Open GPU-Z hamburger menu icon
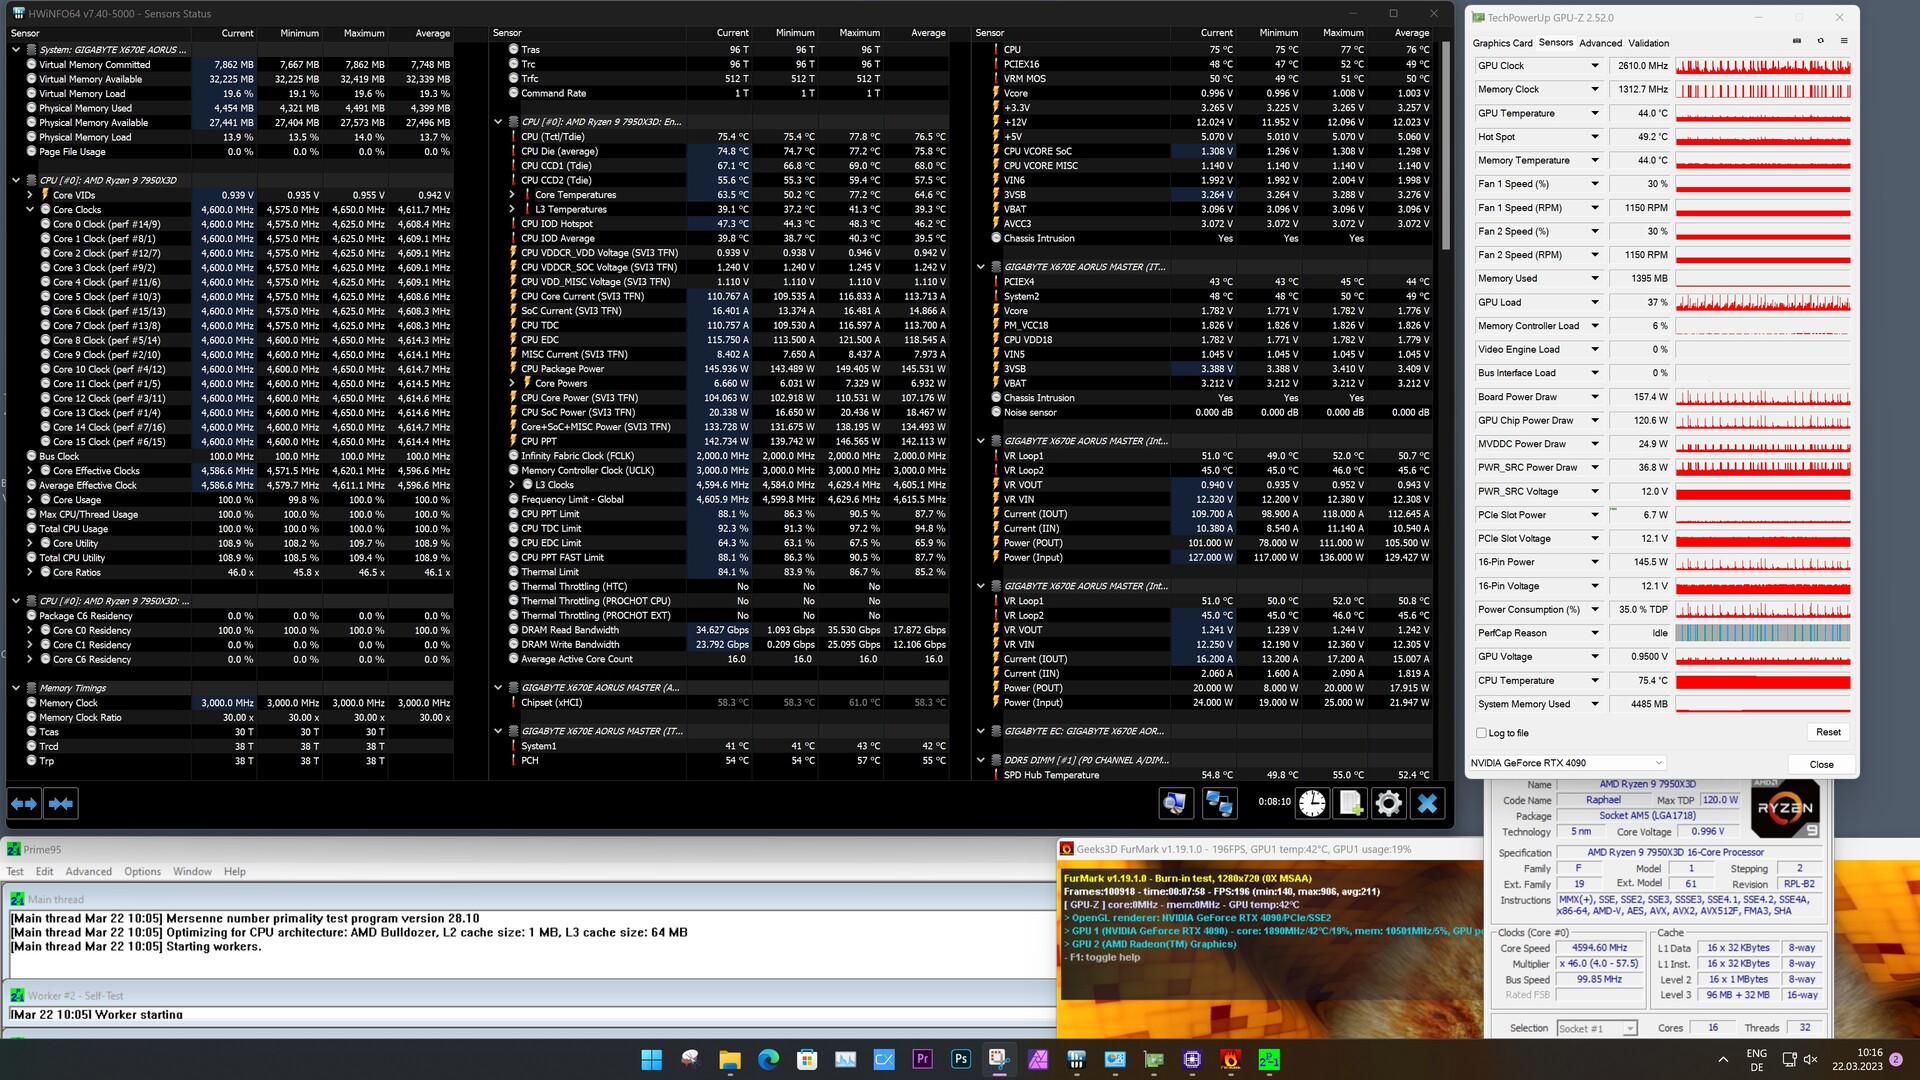The image size is (1920, 1080). (x=1844, y=41)
